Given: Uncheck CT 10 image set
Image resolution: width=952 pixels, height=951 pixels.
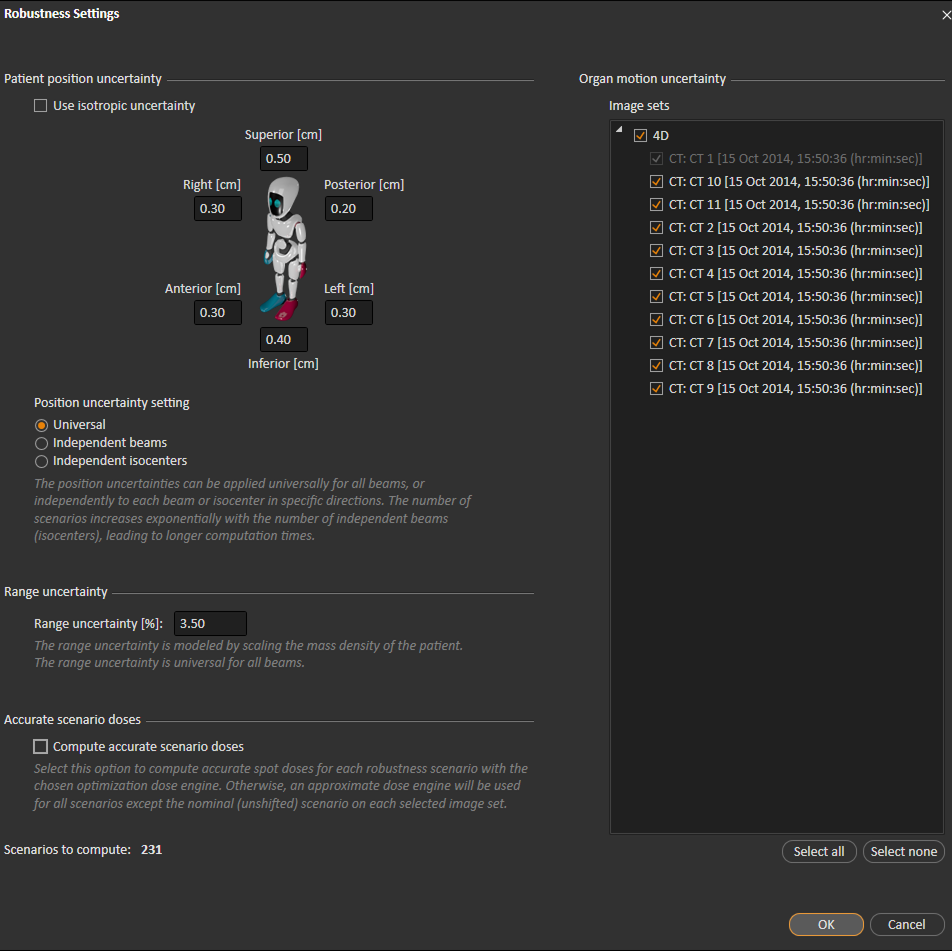Looking at the screenshot, I should [656, 182].
